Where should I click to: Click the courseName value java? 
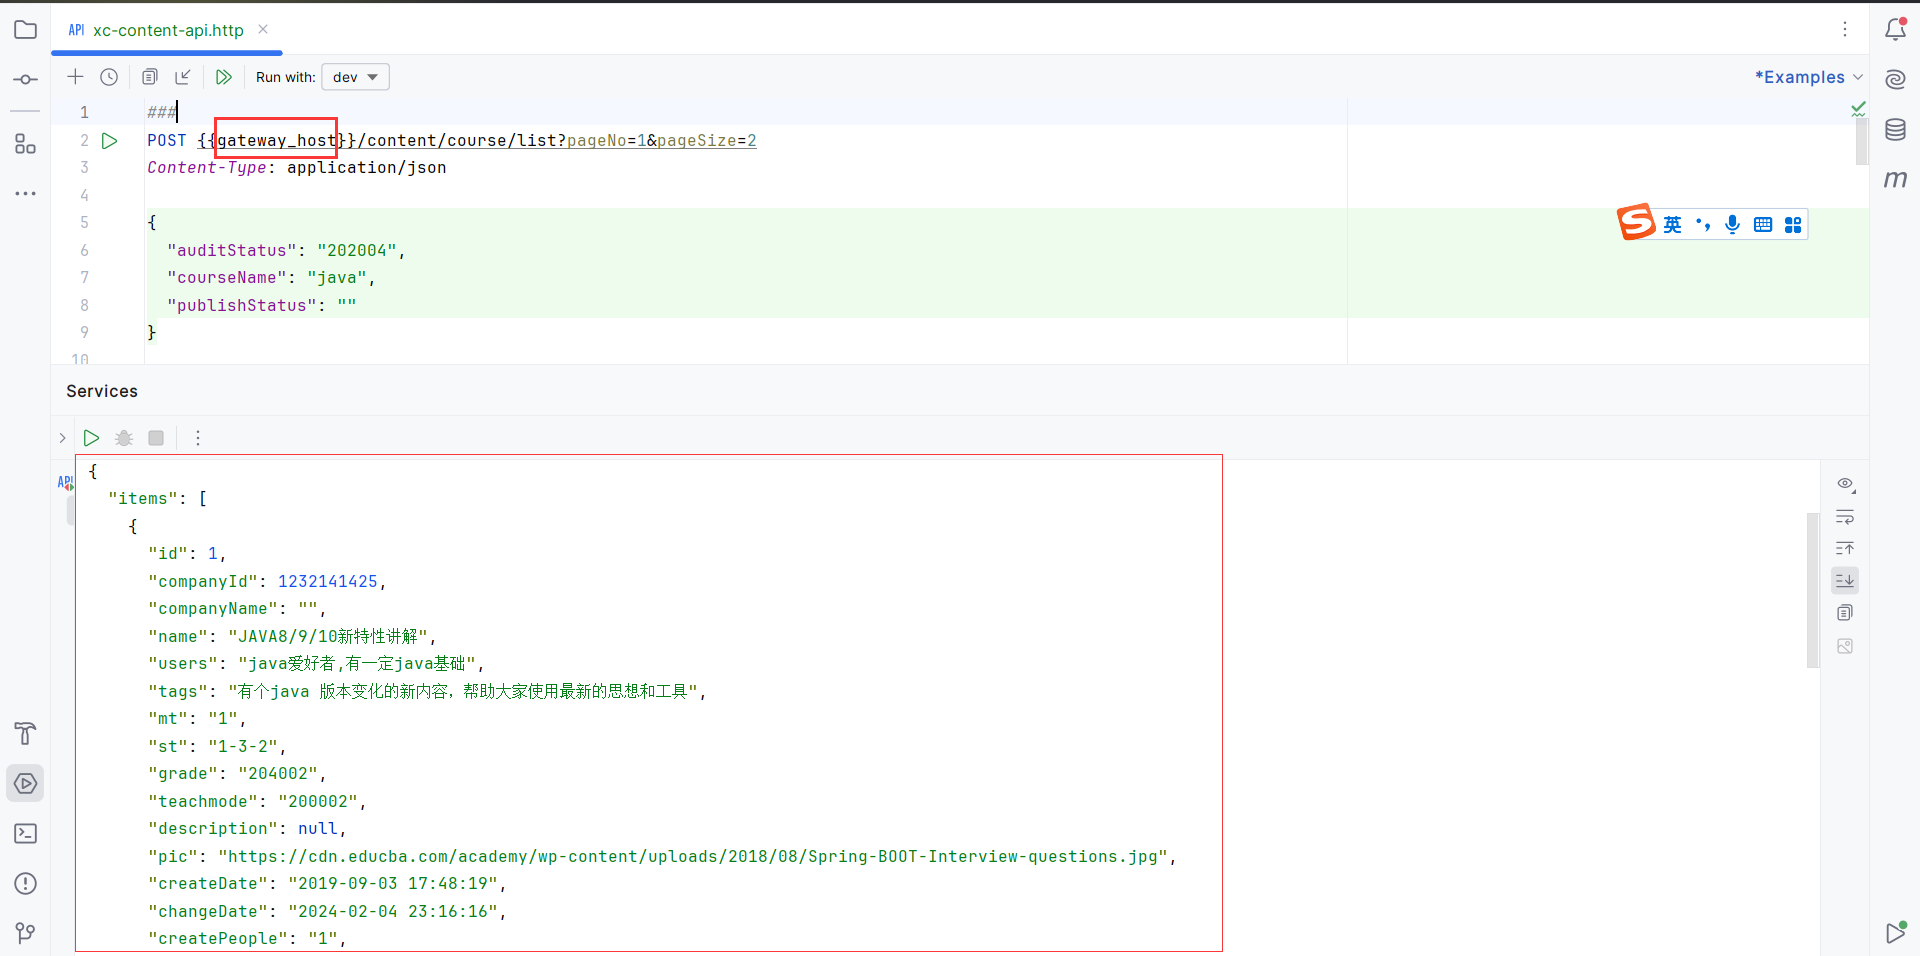[337, 278]
